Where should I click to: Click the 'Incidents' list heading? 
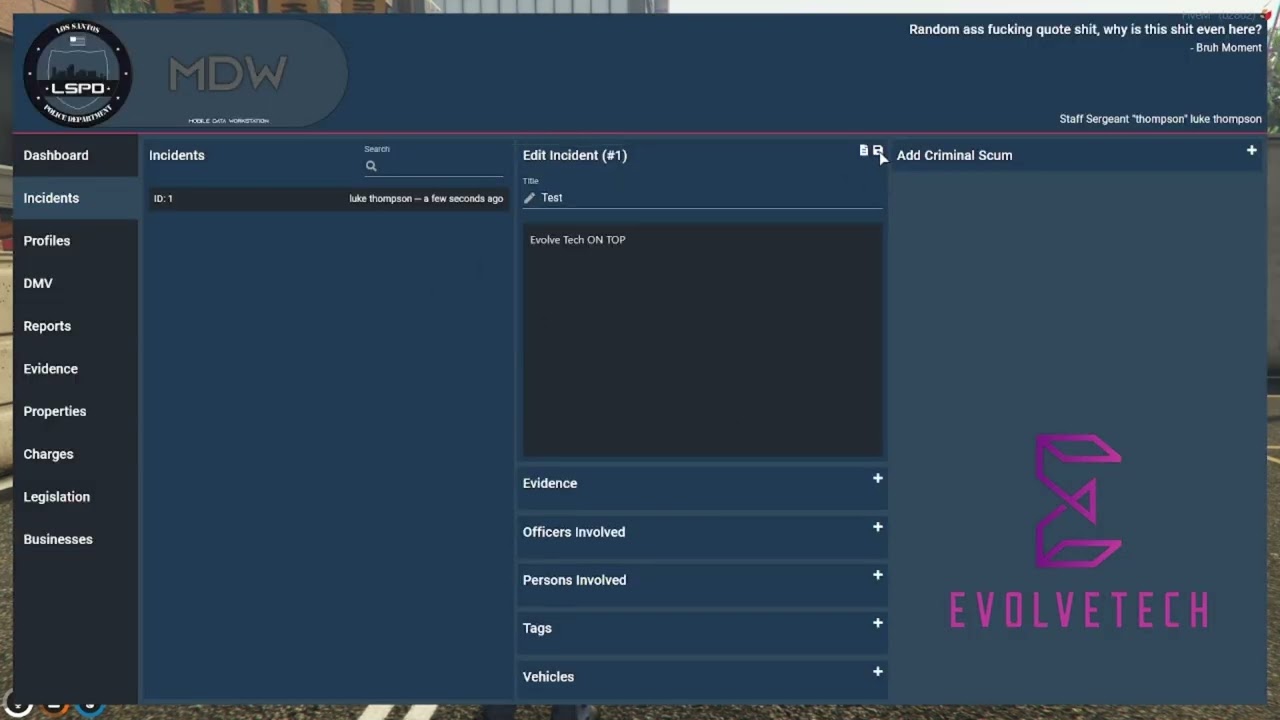tap(177, 155)
